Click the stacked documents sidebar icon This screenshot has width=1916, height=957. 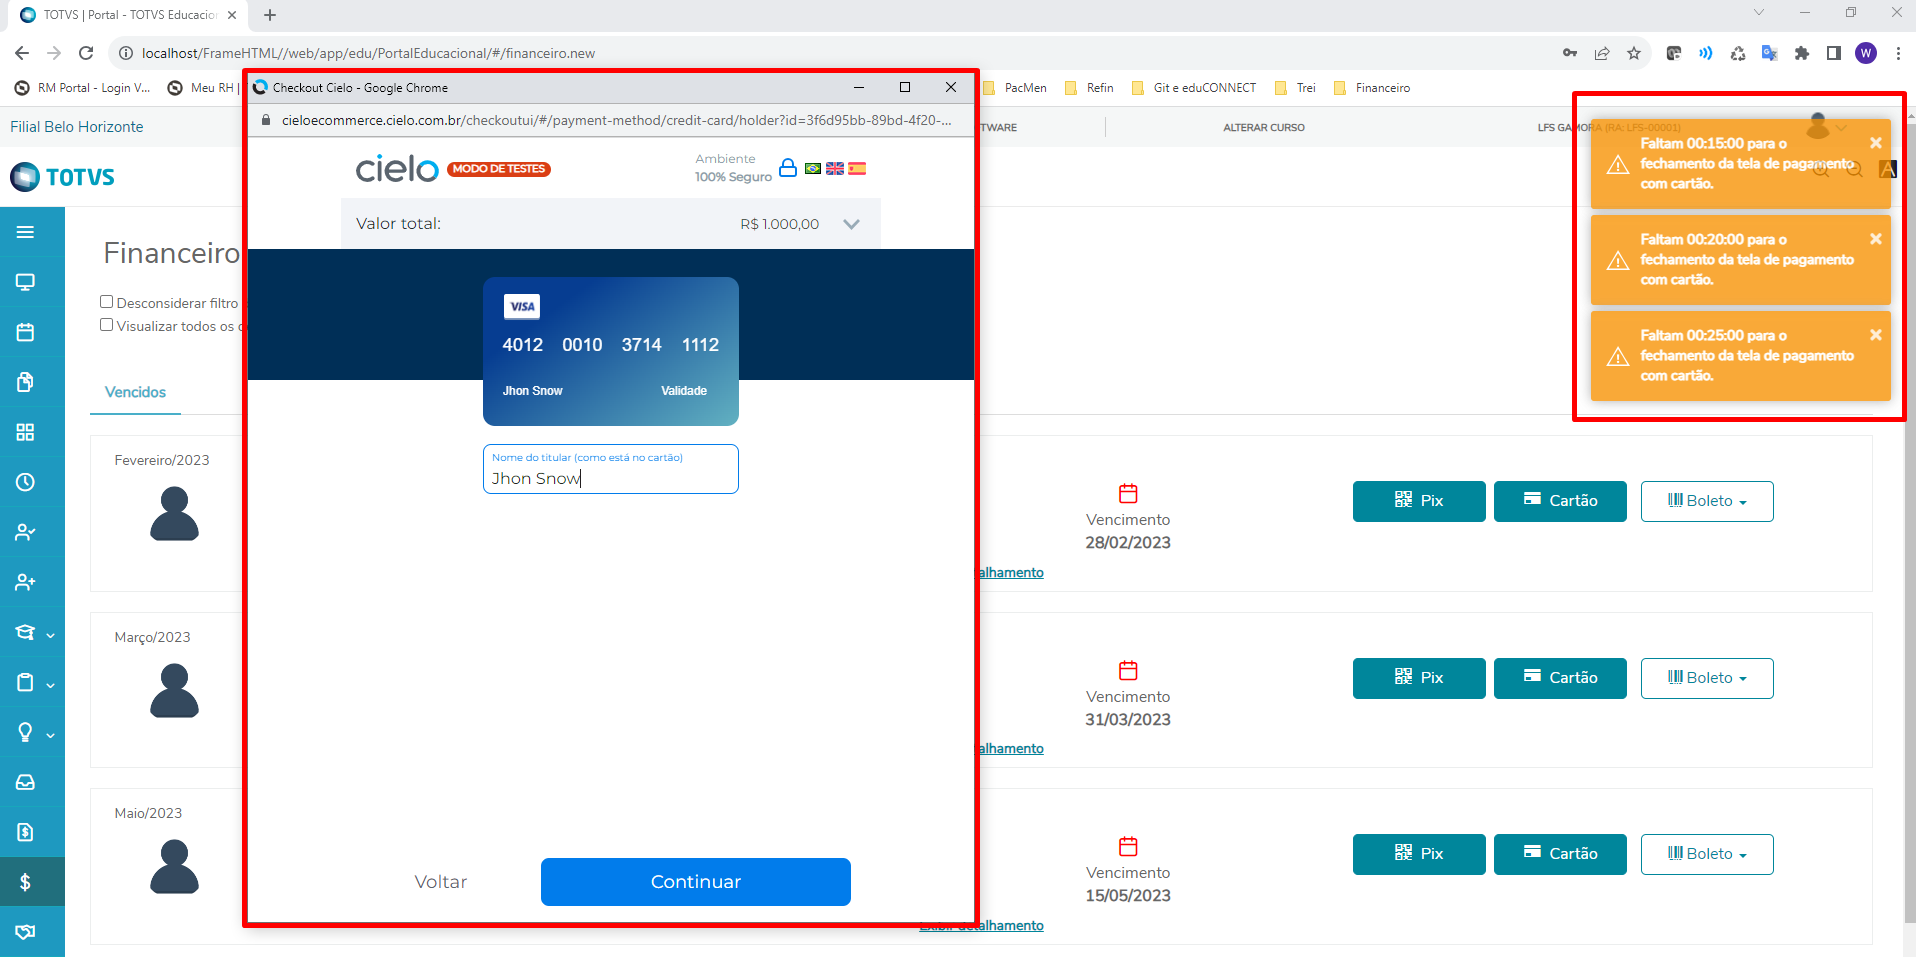(x=26, y=382)
